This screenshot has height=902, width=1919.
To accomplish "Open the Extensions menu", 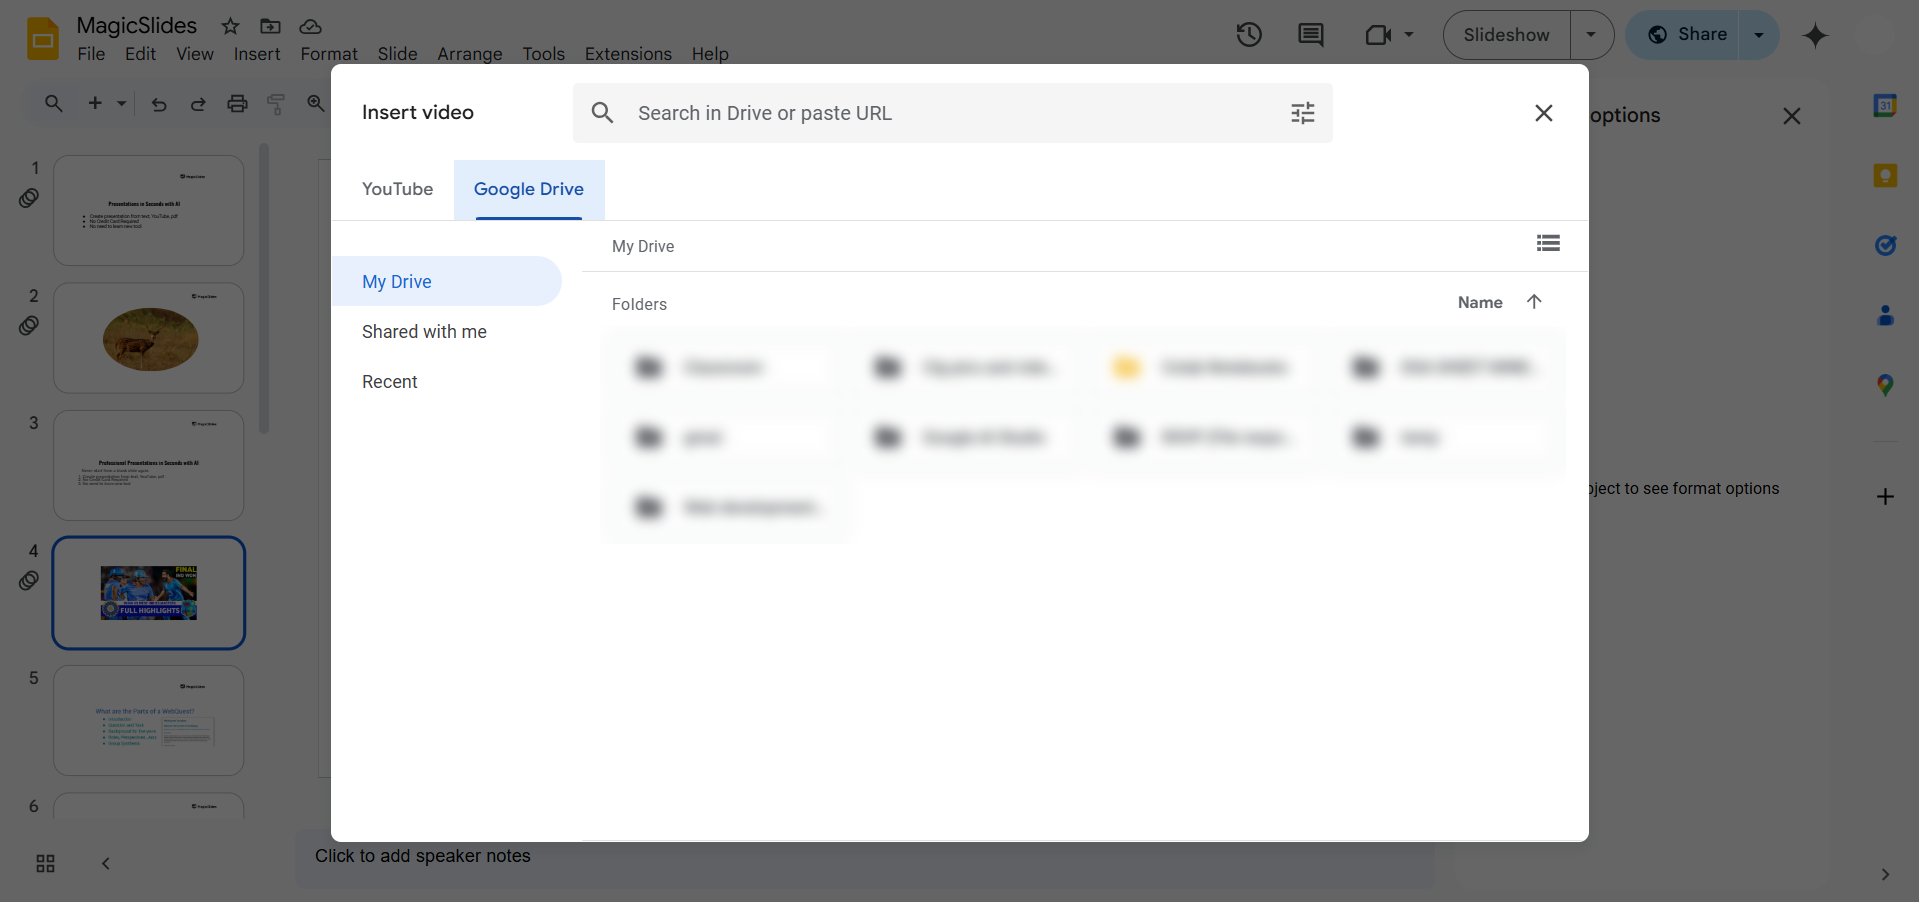I will click(x=628, y=54).
